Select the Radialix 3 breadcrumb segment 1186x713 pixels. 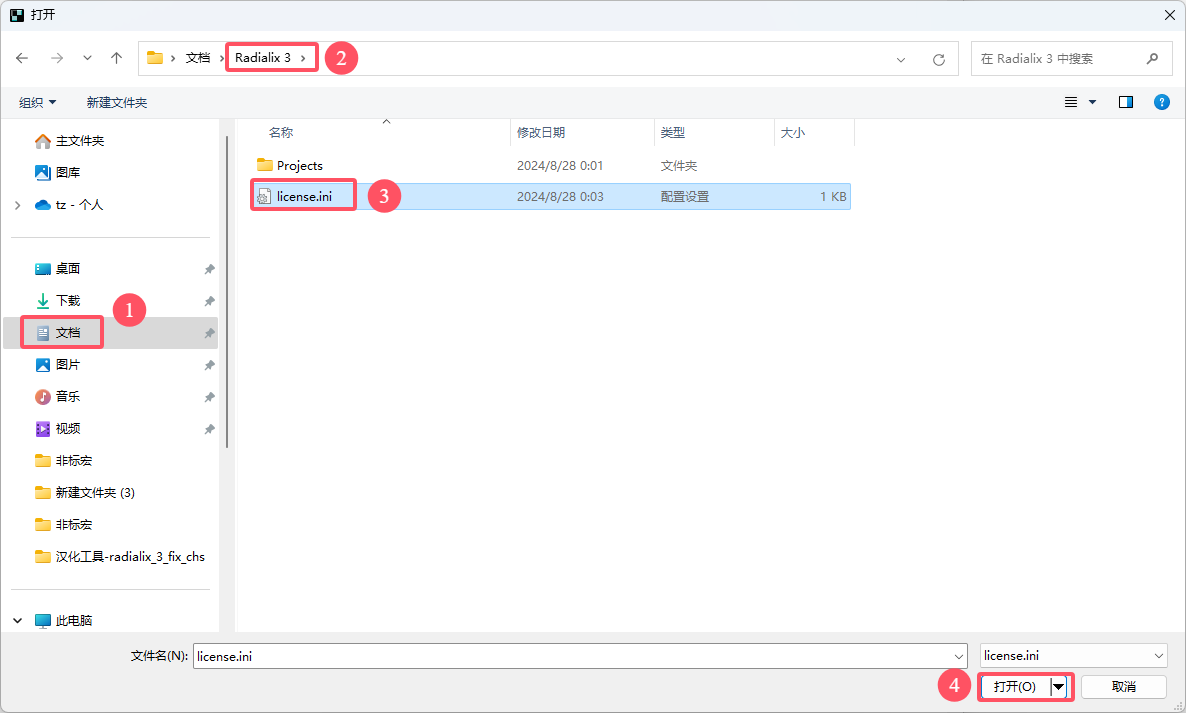point(262,57)
